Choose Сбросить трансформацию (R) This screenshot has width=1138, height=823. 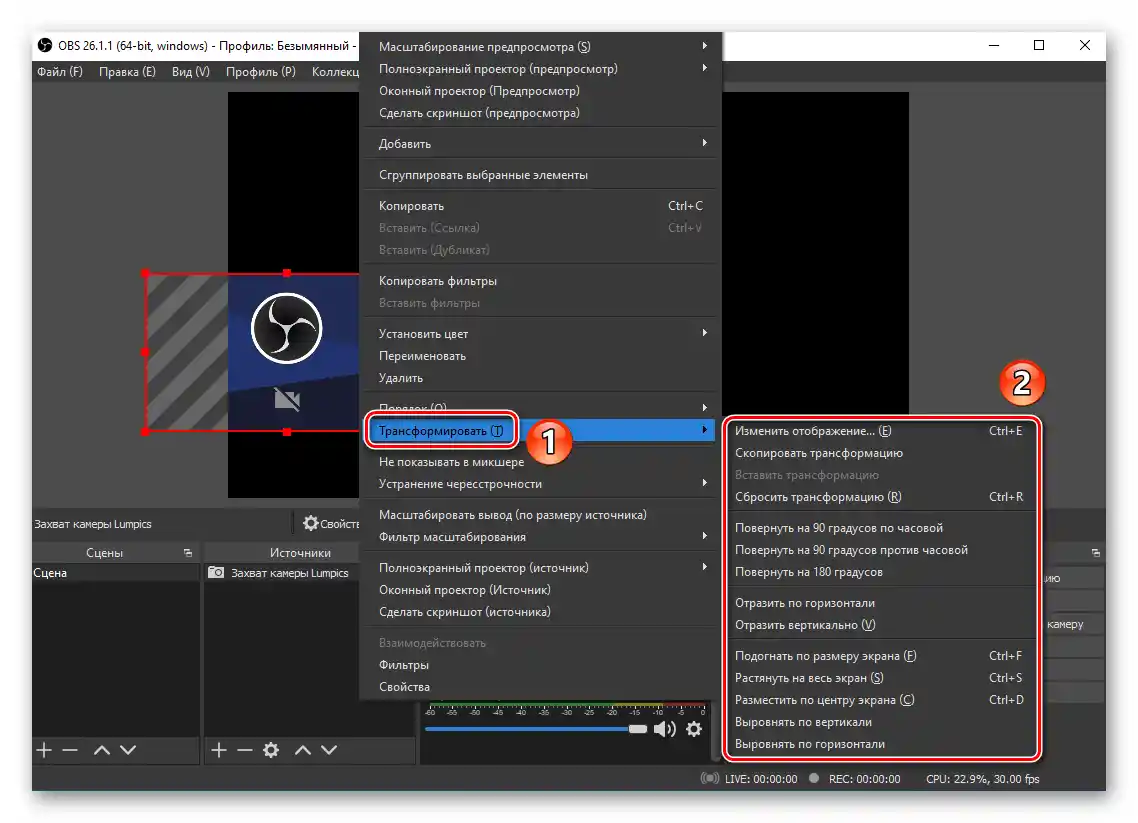(881, 497)
